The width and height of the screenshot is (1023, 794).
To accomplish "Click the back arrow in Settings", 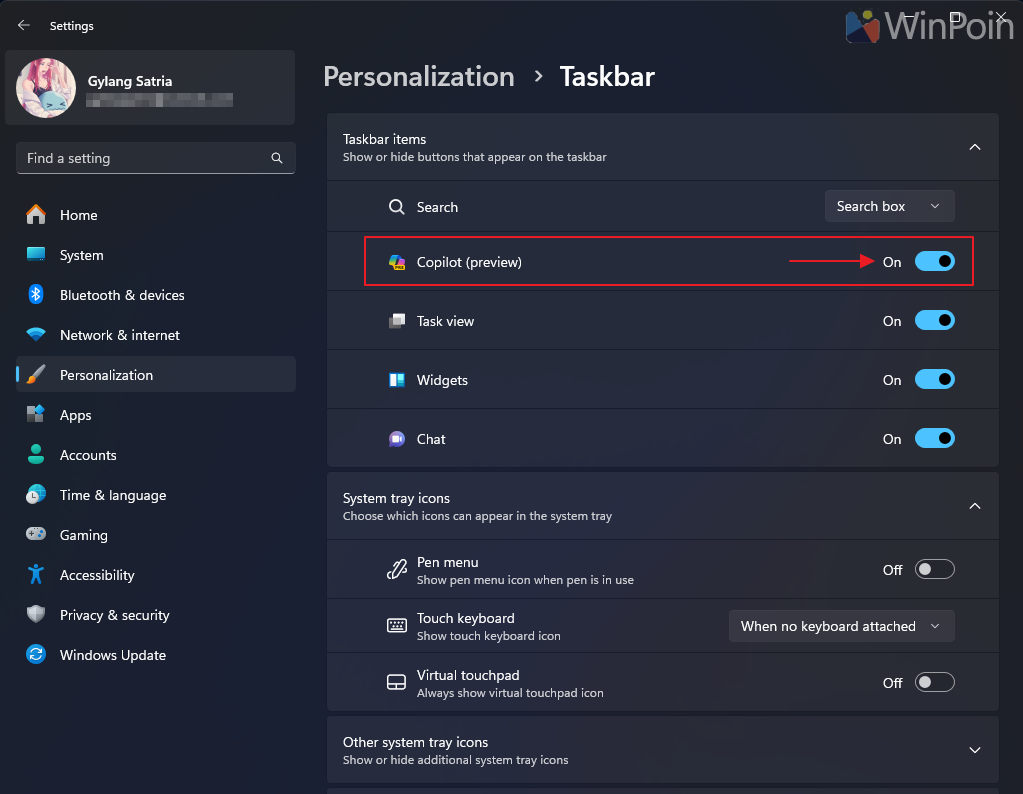I will click(x=23, y=25).
